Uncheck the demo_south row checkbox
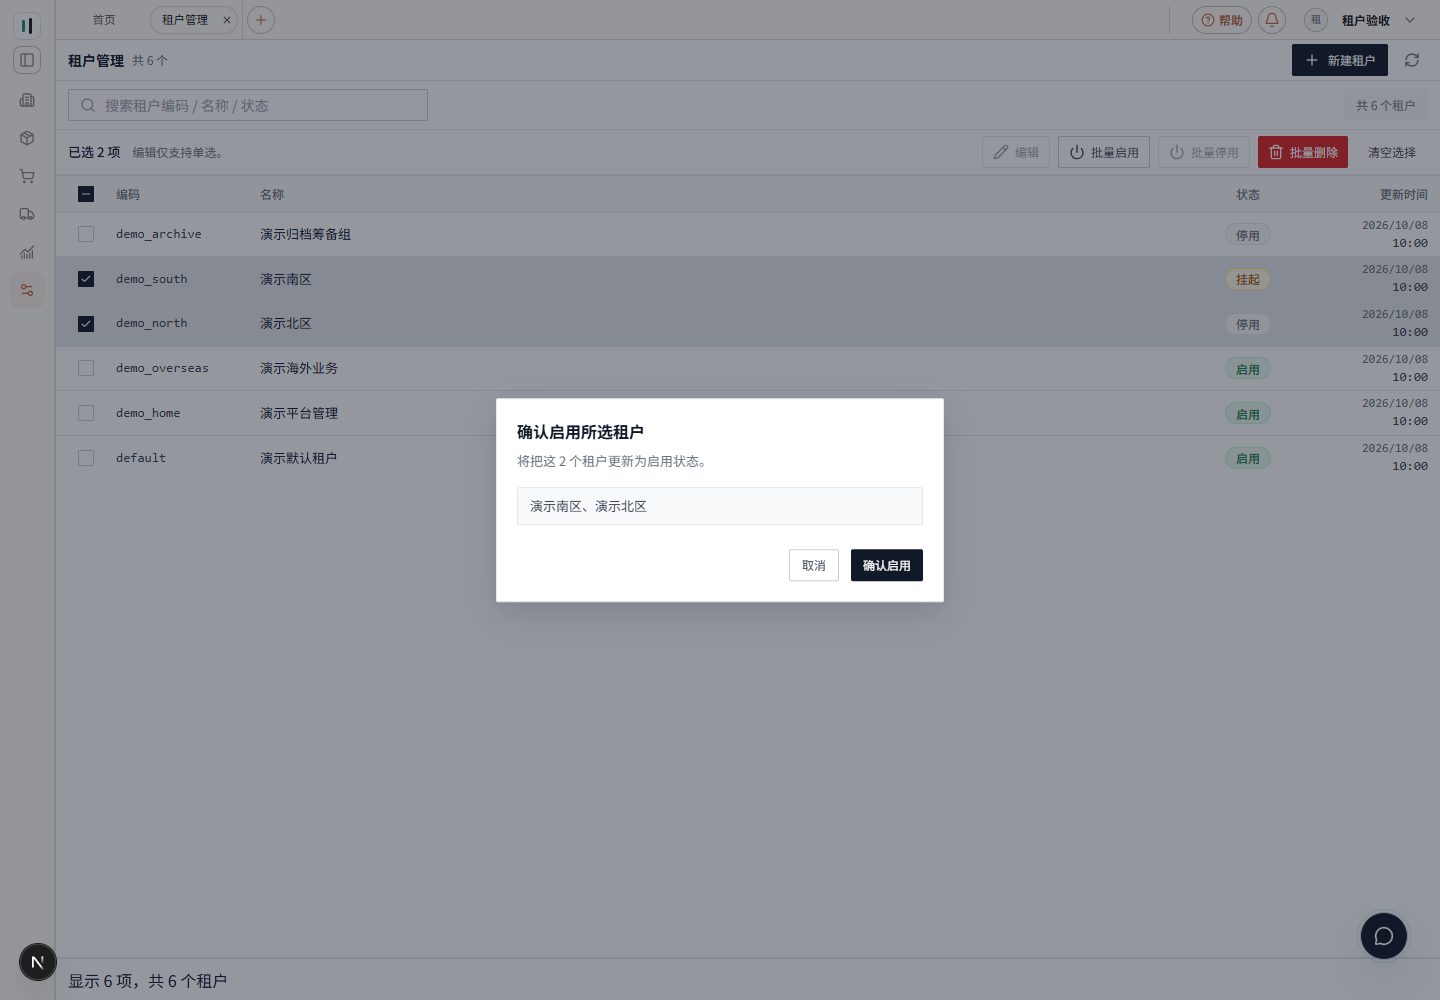The width and height of the screenshot is (1440, 1000). click(x=86, y=279)
